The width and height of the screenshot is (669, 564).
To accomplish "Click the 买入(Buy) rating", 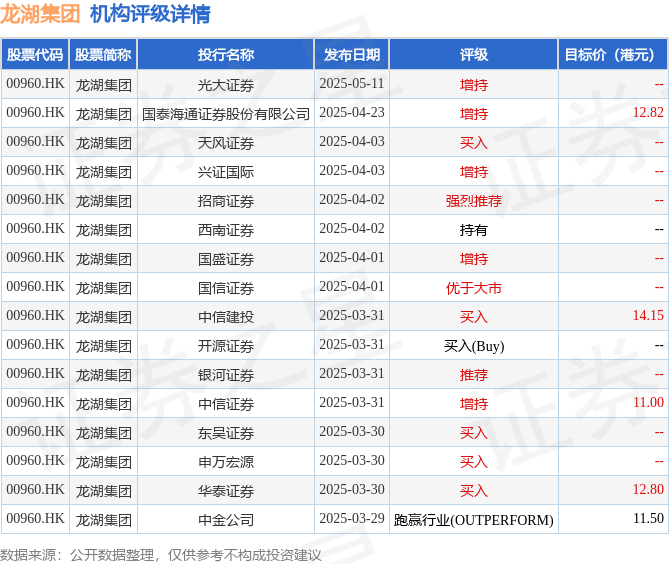I will (474, 346).
